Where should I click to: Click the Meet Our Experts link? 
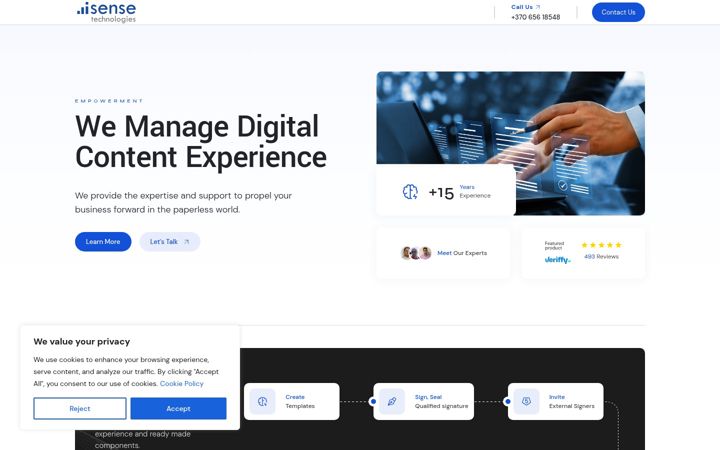[x=462, y=253]
